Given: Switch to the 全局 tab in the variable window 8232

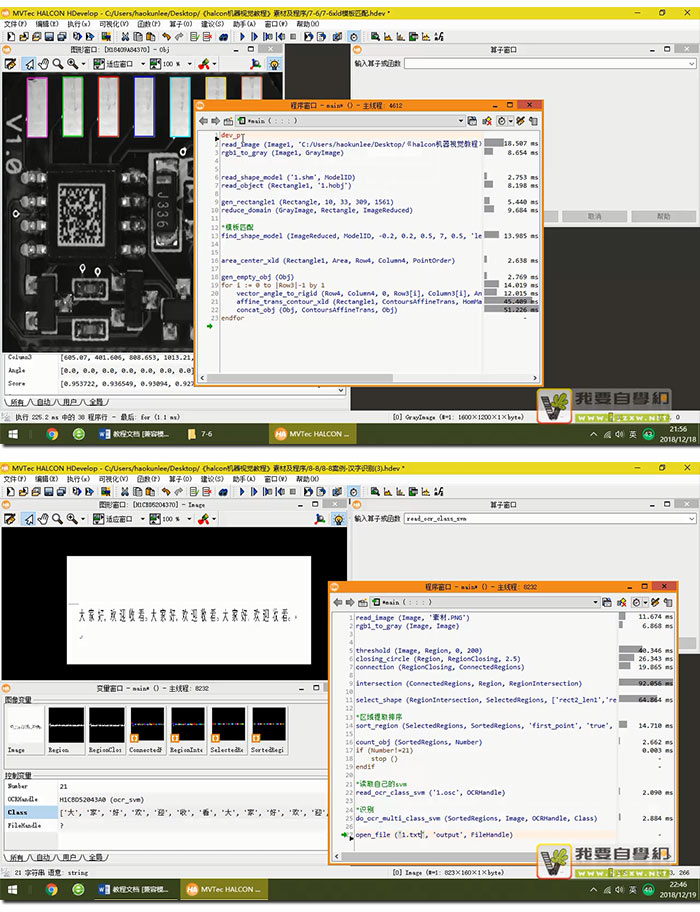Looking at the screenshot, I should (96, 857).
